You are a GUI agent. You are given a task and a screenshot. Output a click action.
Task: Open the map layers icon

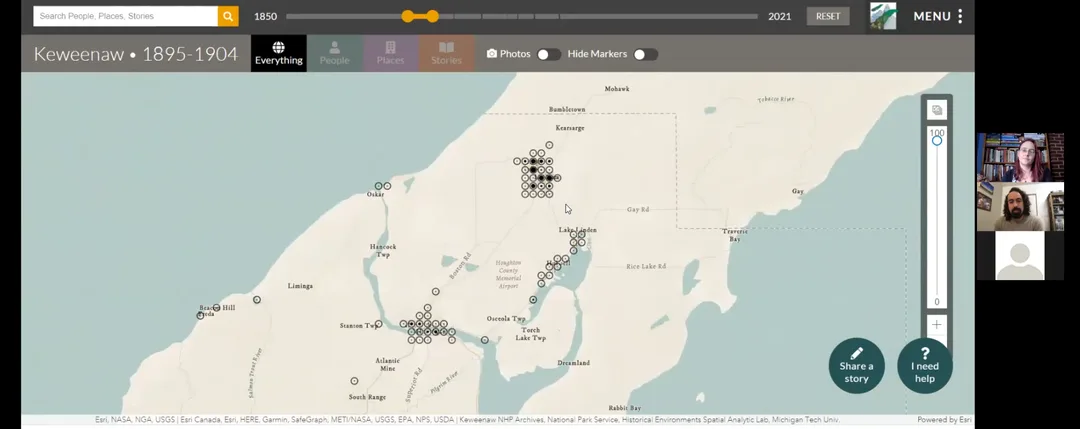pos(937,109)
